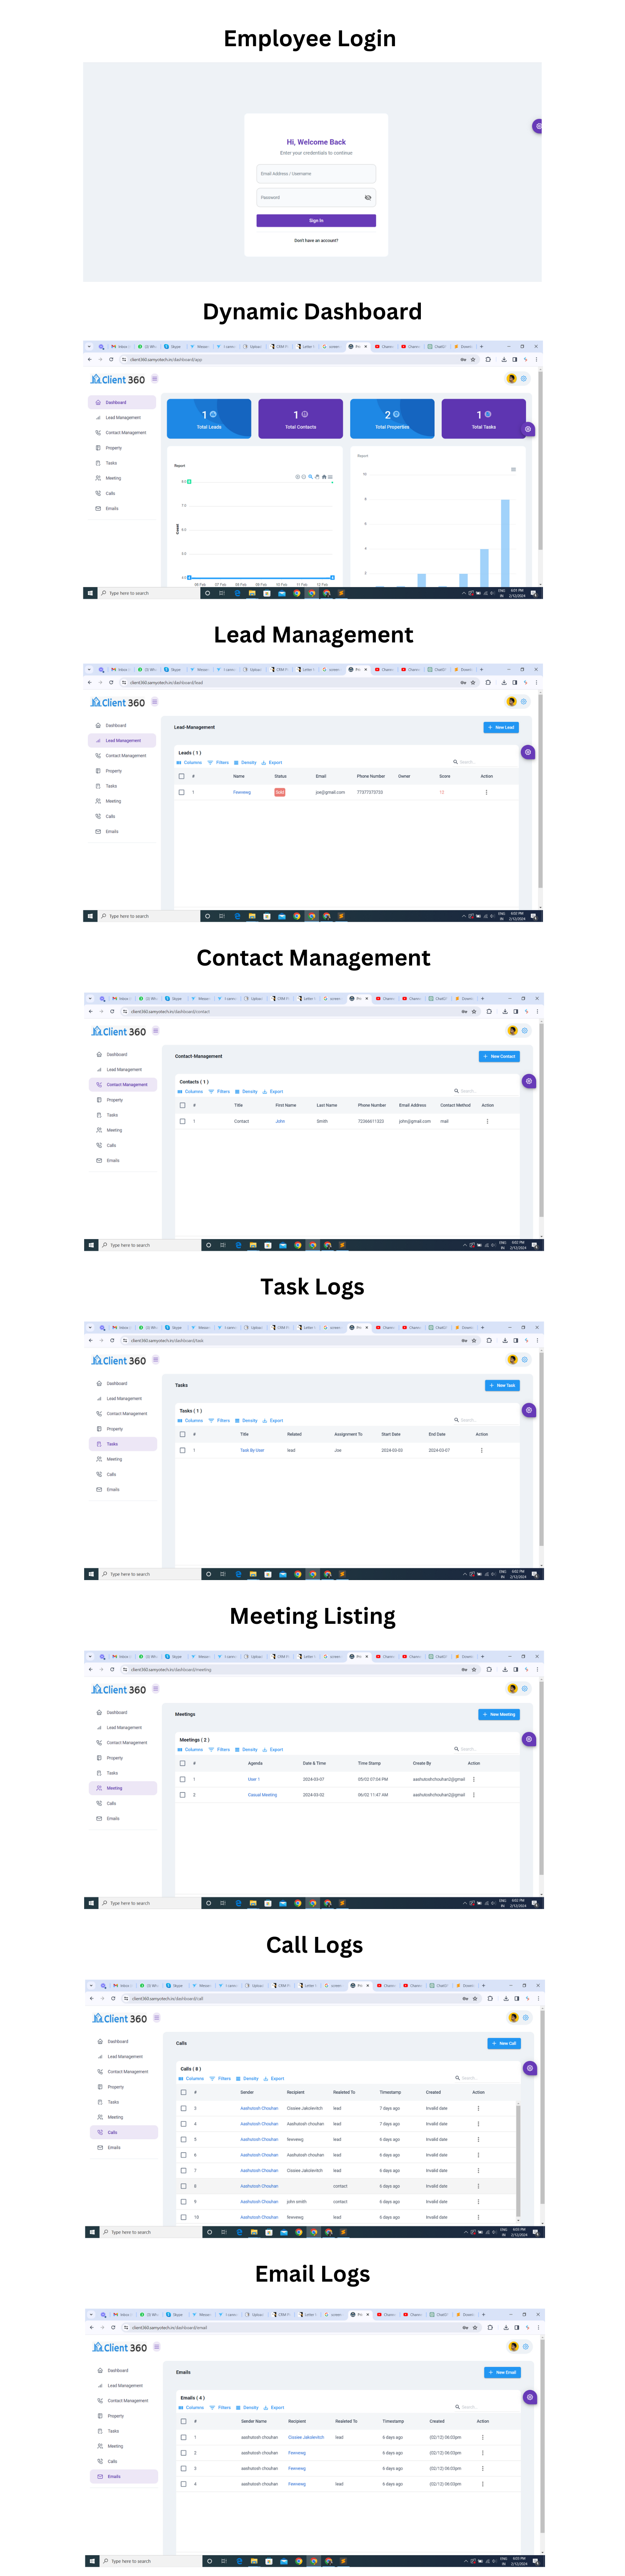The width and height of the screenshot is (625, 2576).
Task: Check the select-all header checkbox in Calls table
Action: coord(183,2092)
